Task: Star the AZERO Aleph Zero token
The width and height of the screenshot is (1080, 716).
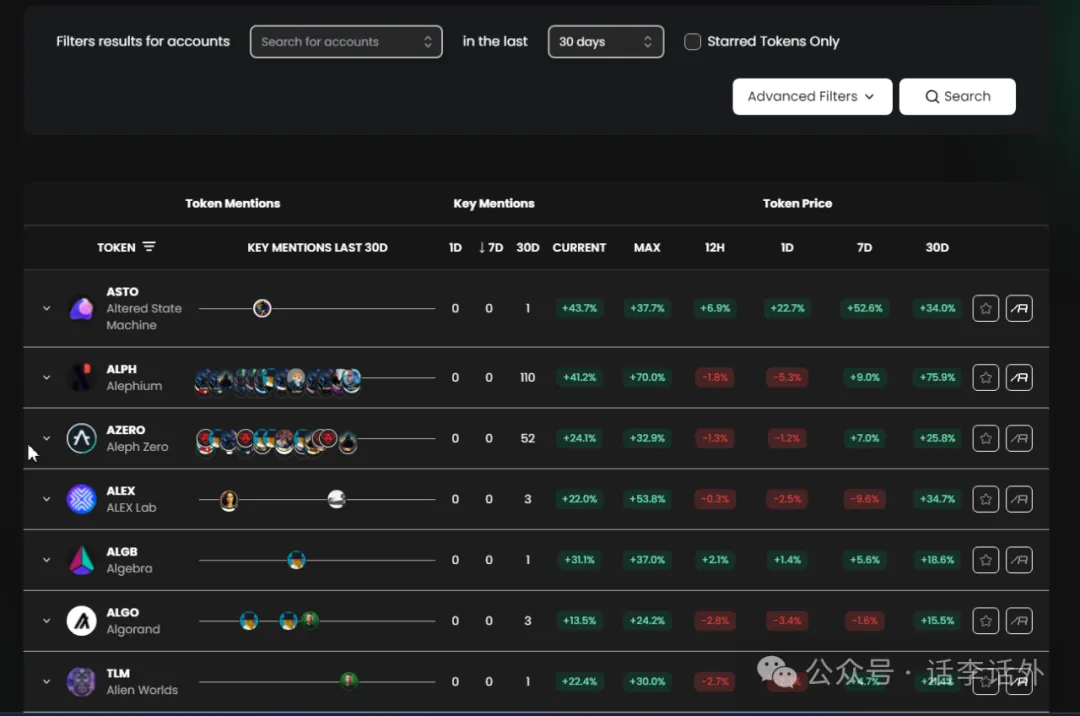Action: (x=986, y=439)
